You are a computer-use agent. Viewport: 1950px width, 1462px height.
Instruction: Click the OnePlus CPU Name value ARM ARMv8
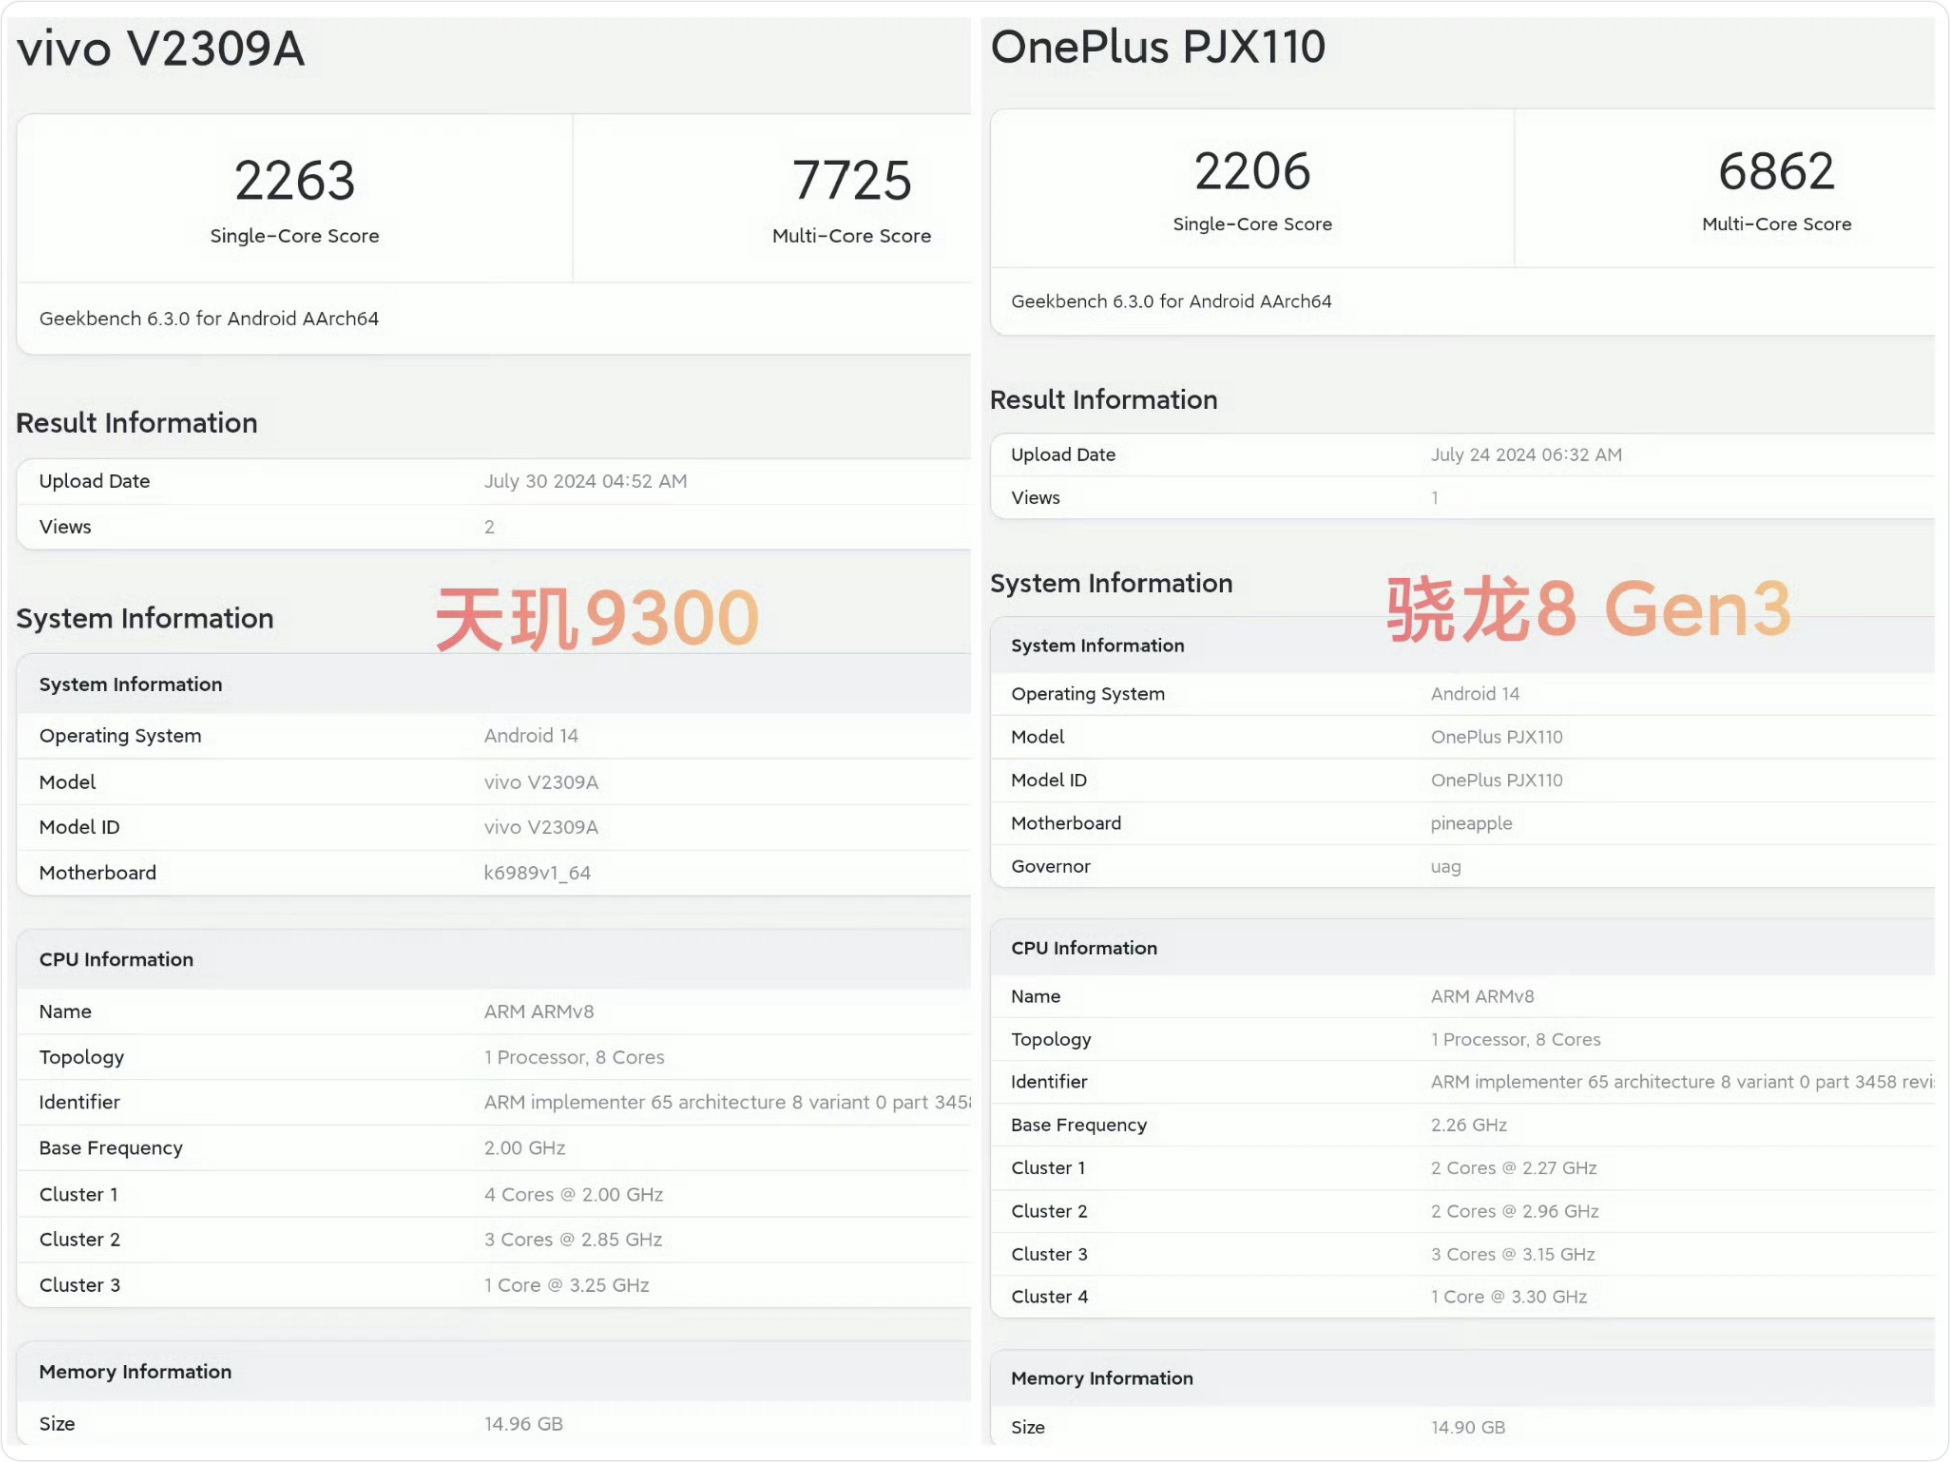1482,997
